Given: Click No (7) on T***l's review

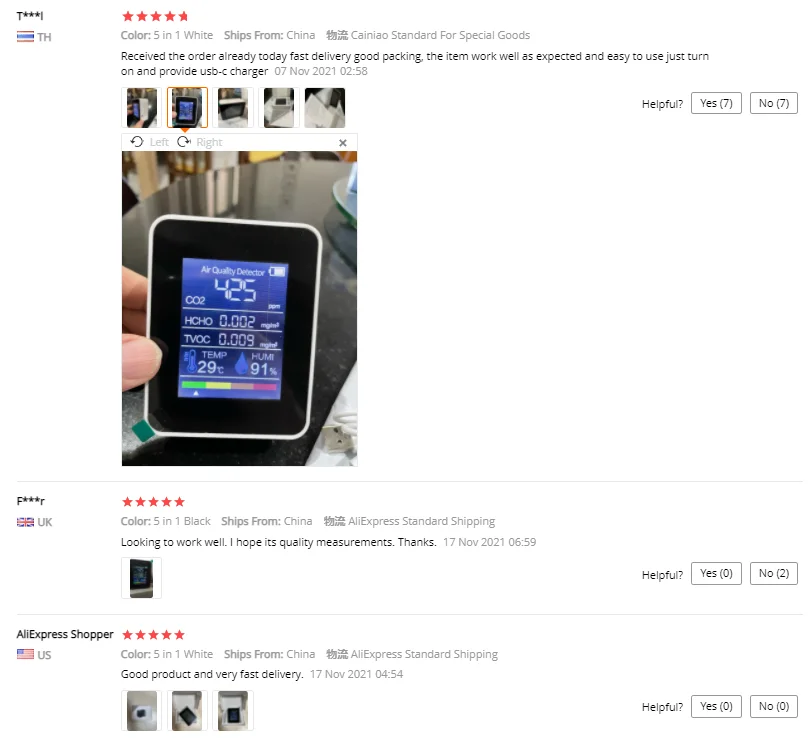Looking at the screenshot, I should pos(773,103).
